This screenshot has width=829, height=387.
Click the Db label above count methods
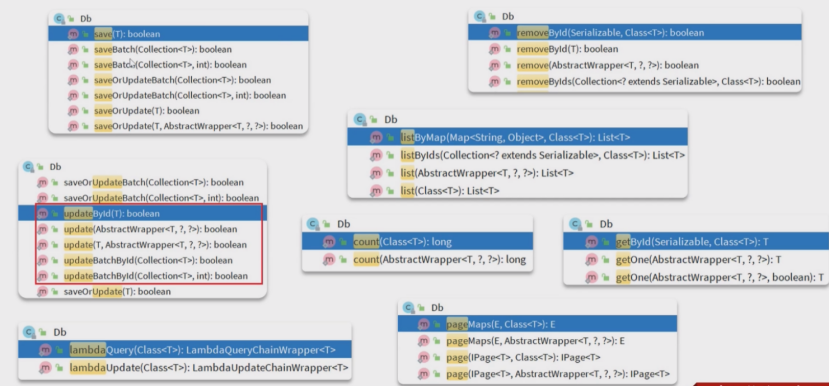344,225
